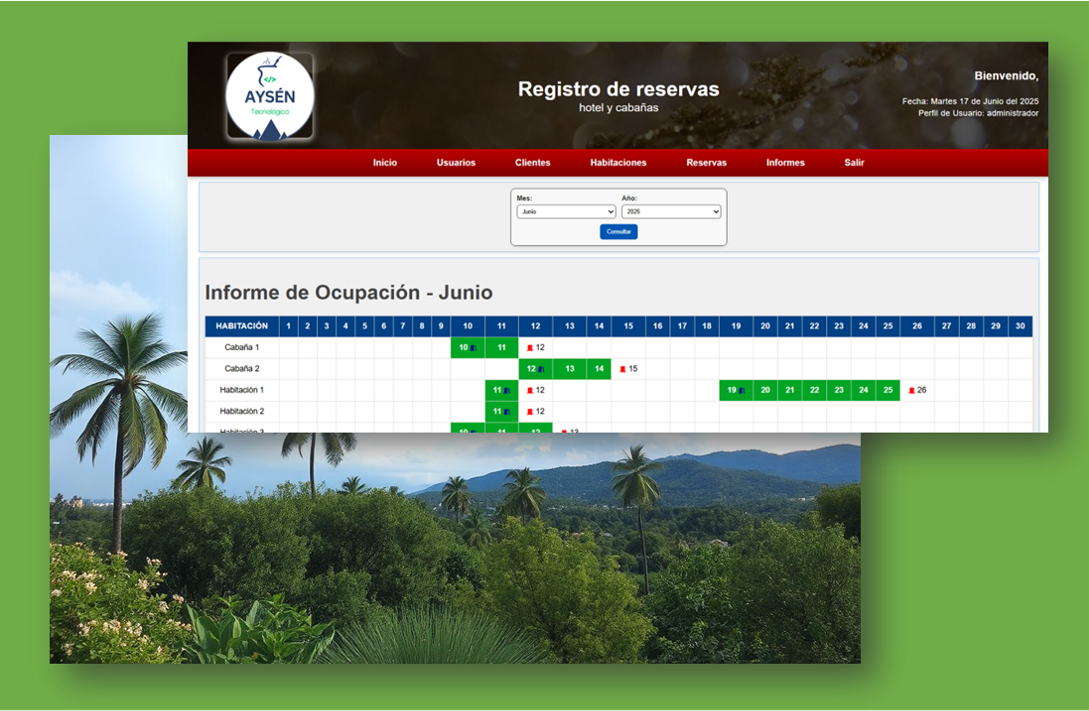Click the red checkout icon on Habitación 1 day 26
1089x711 pixels.
click(911, 390)
